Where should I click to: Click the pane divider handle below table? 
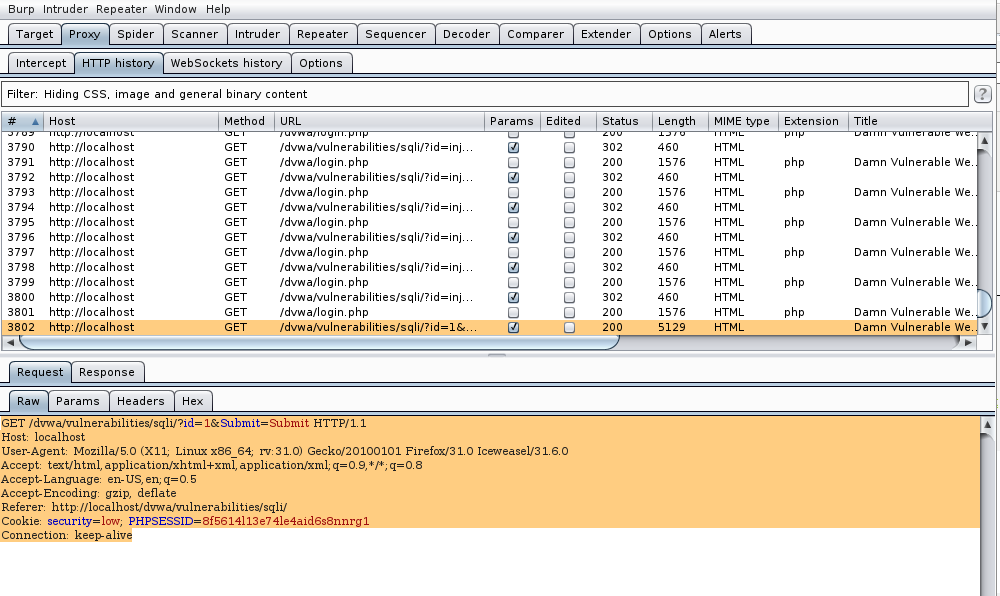click(x=497, y=355)
